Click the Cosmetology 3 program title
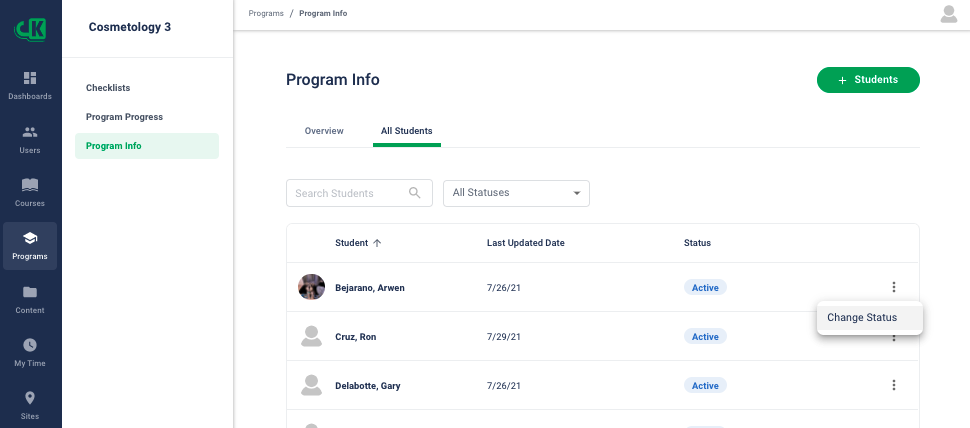The height and width of the screenshot is (428, 970). 129,27
